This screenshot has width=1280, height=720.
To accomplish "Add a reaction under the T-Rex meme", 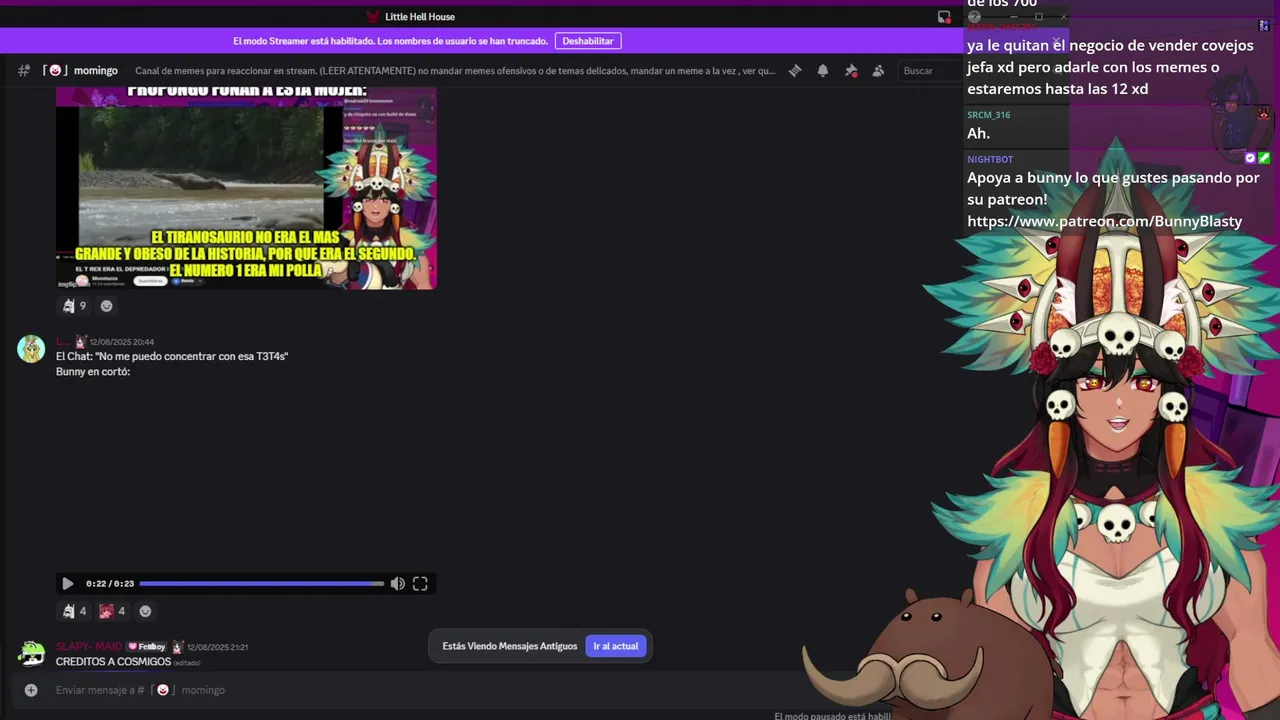I will coord(107,306).
